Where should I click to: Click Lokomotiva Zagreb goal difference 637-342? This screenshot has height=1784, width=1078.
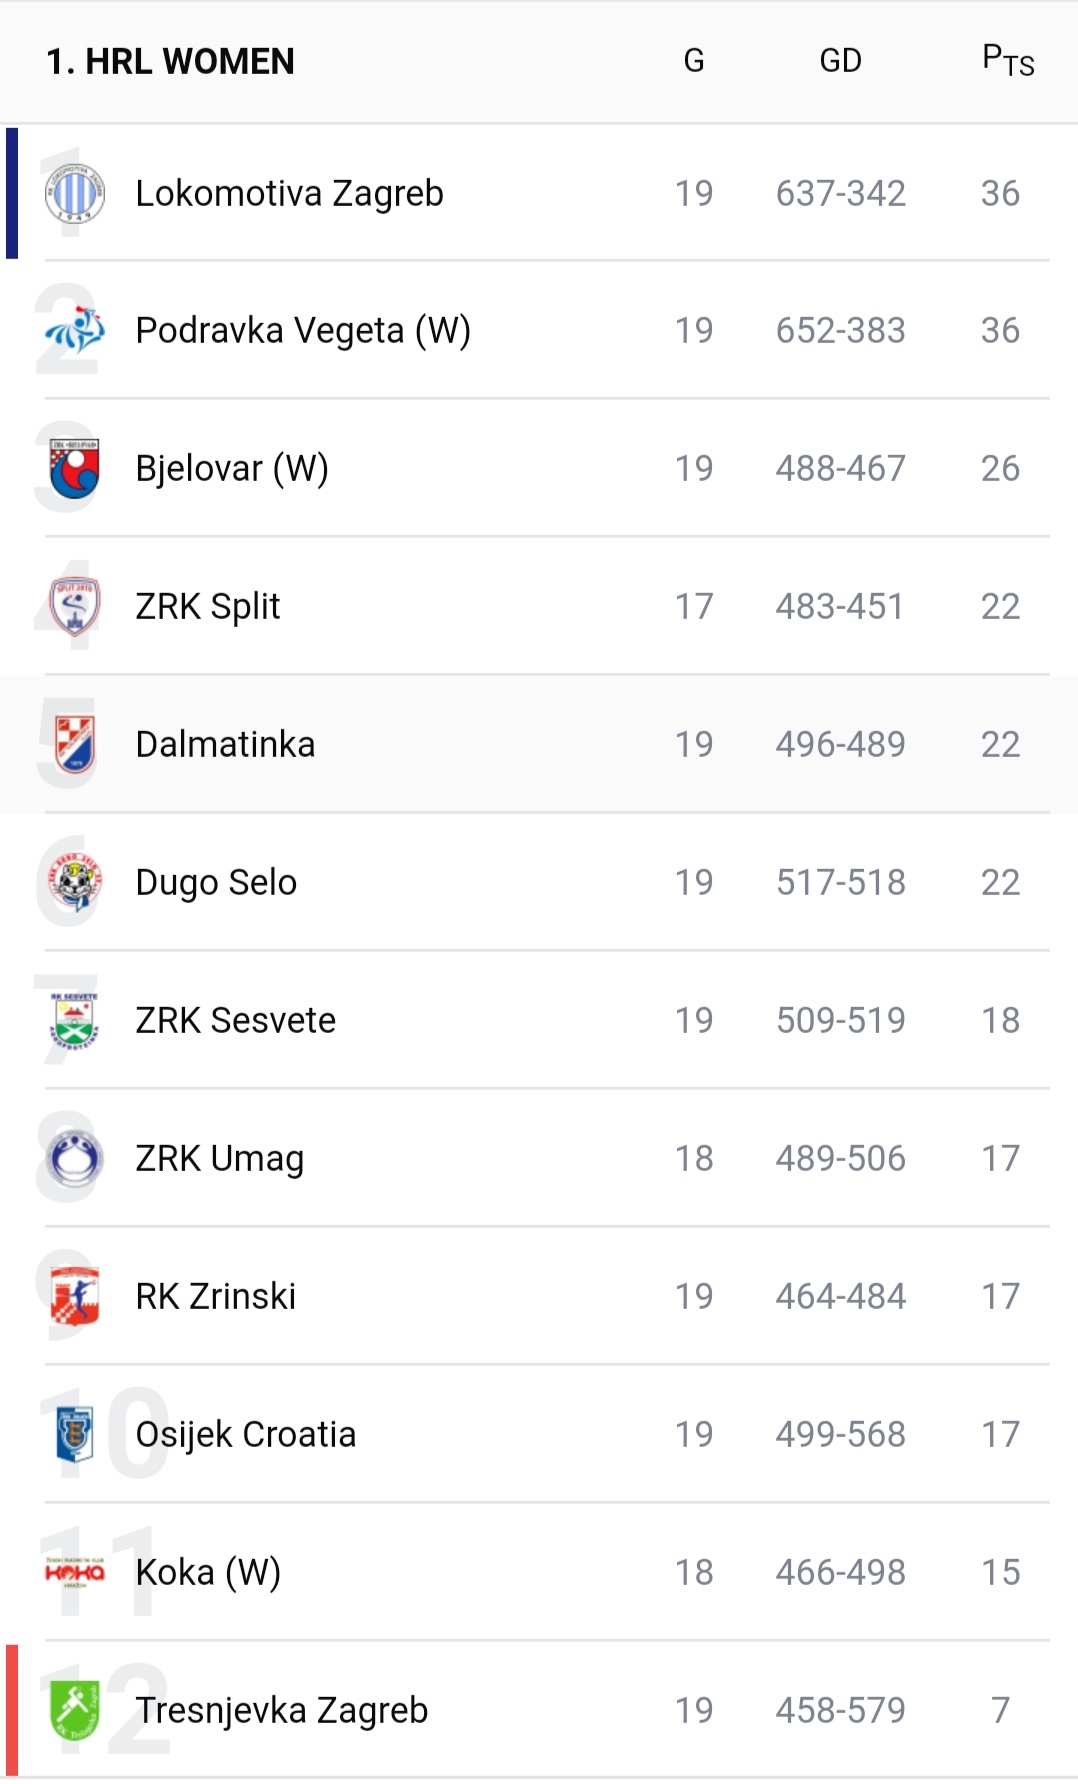(x=841, y=193)
